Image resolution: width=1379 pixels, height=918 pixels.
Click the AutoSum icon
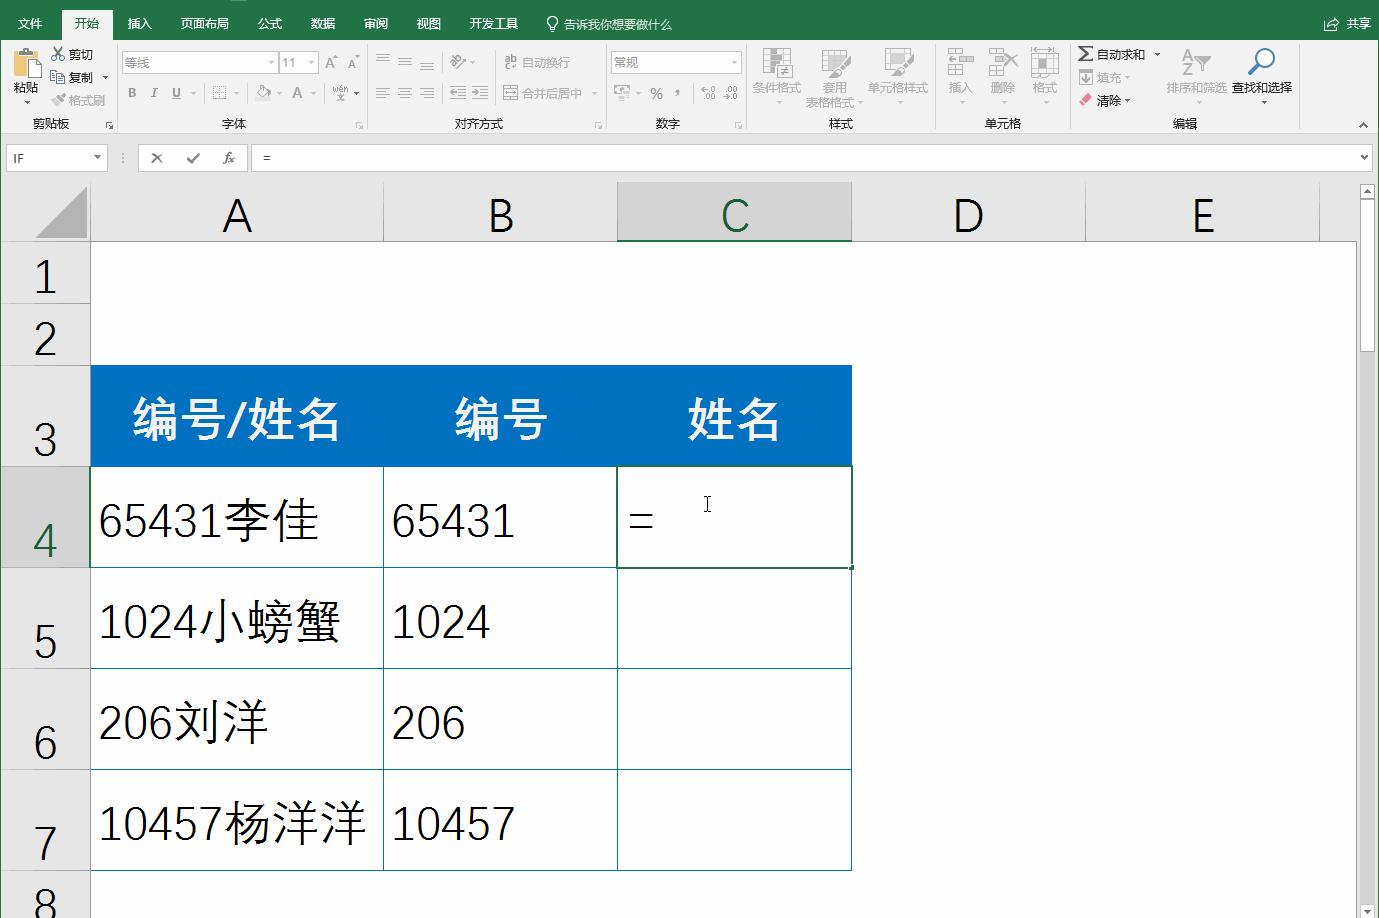tap(1087, 54)
